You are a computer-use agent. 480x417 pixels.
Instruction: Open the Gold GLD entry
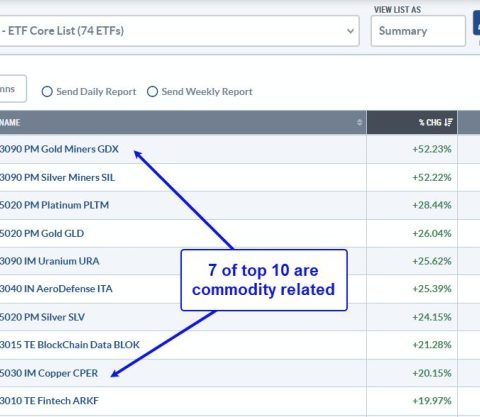point(42,233)
